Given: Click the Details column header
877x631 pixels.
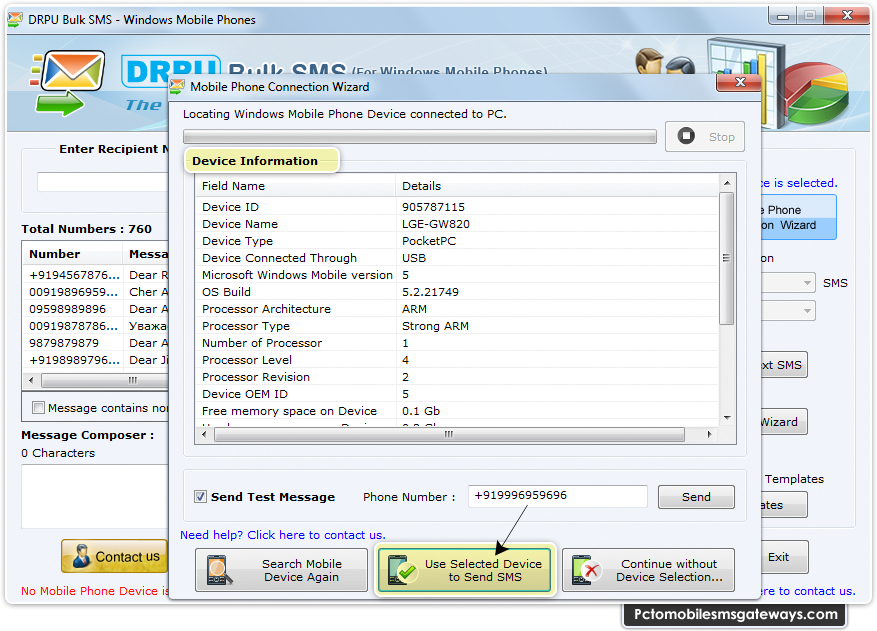Looking at the screenshot, I should [x=557, y=186].
